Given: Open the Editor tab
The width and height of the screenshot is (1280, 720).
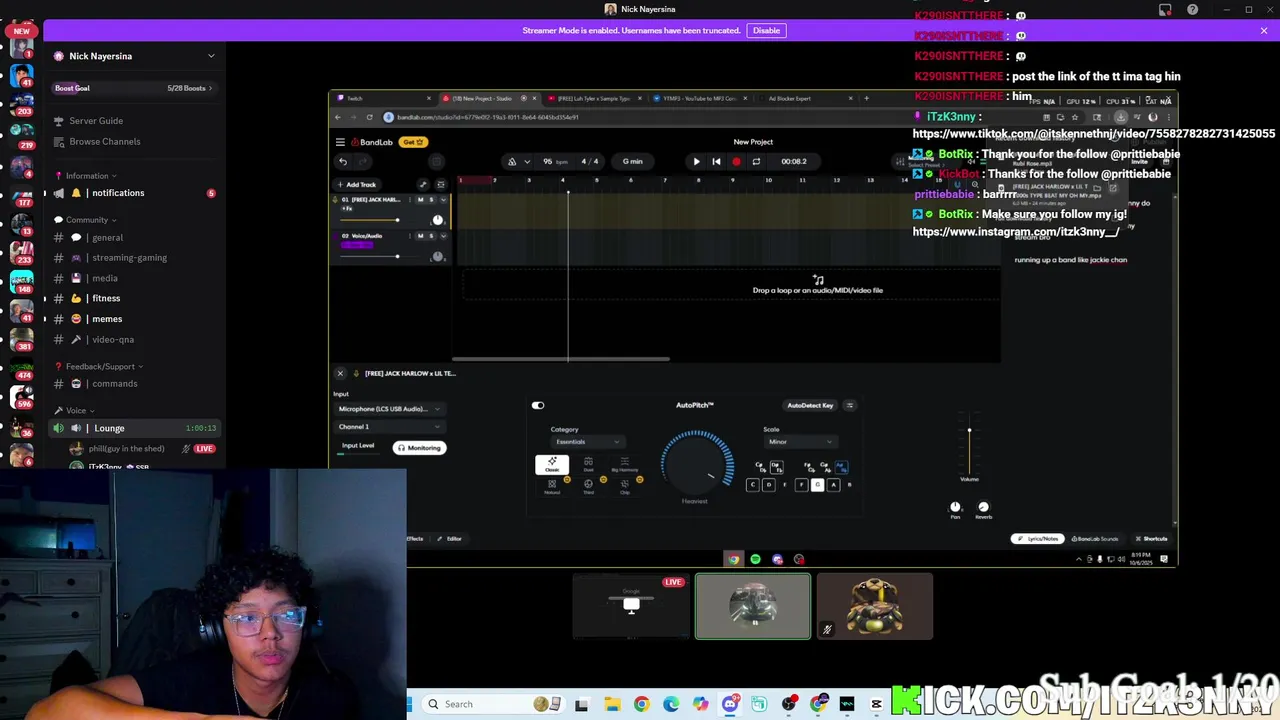Looking at the screenshot, I should (450, 539).
